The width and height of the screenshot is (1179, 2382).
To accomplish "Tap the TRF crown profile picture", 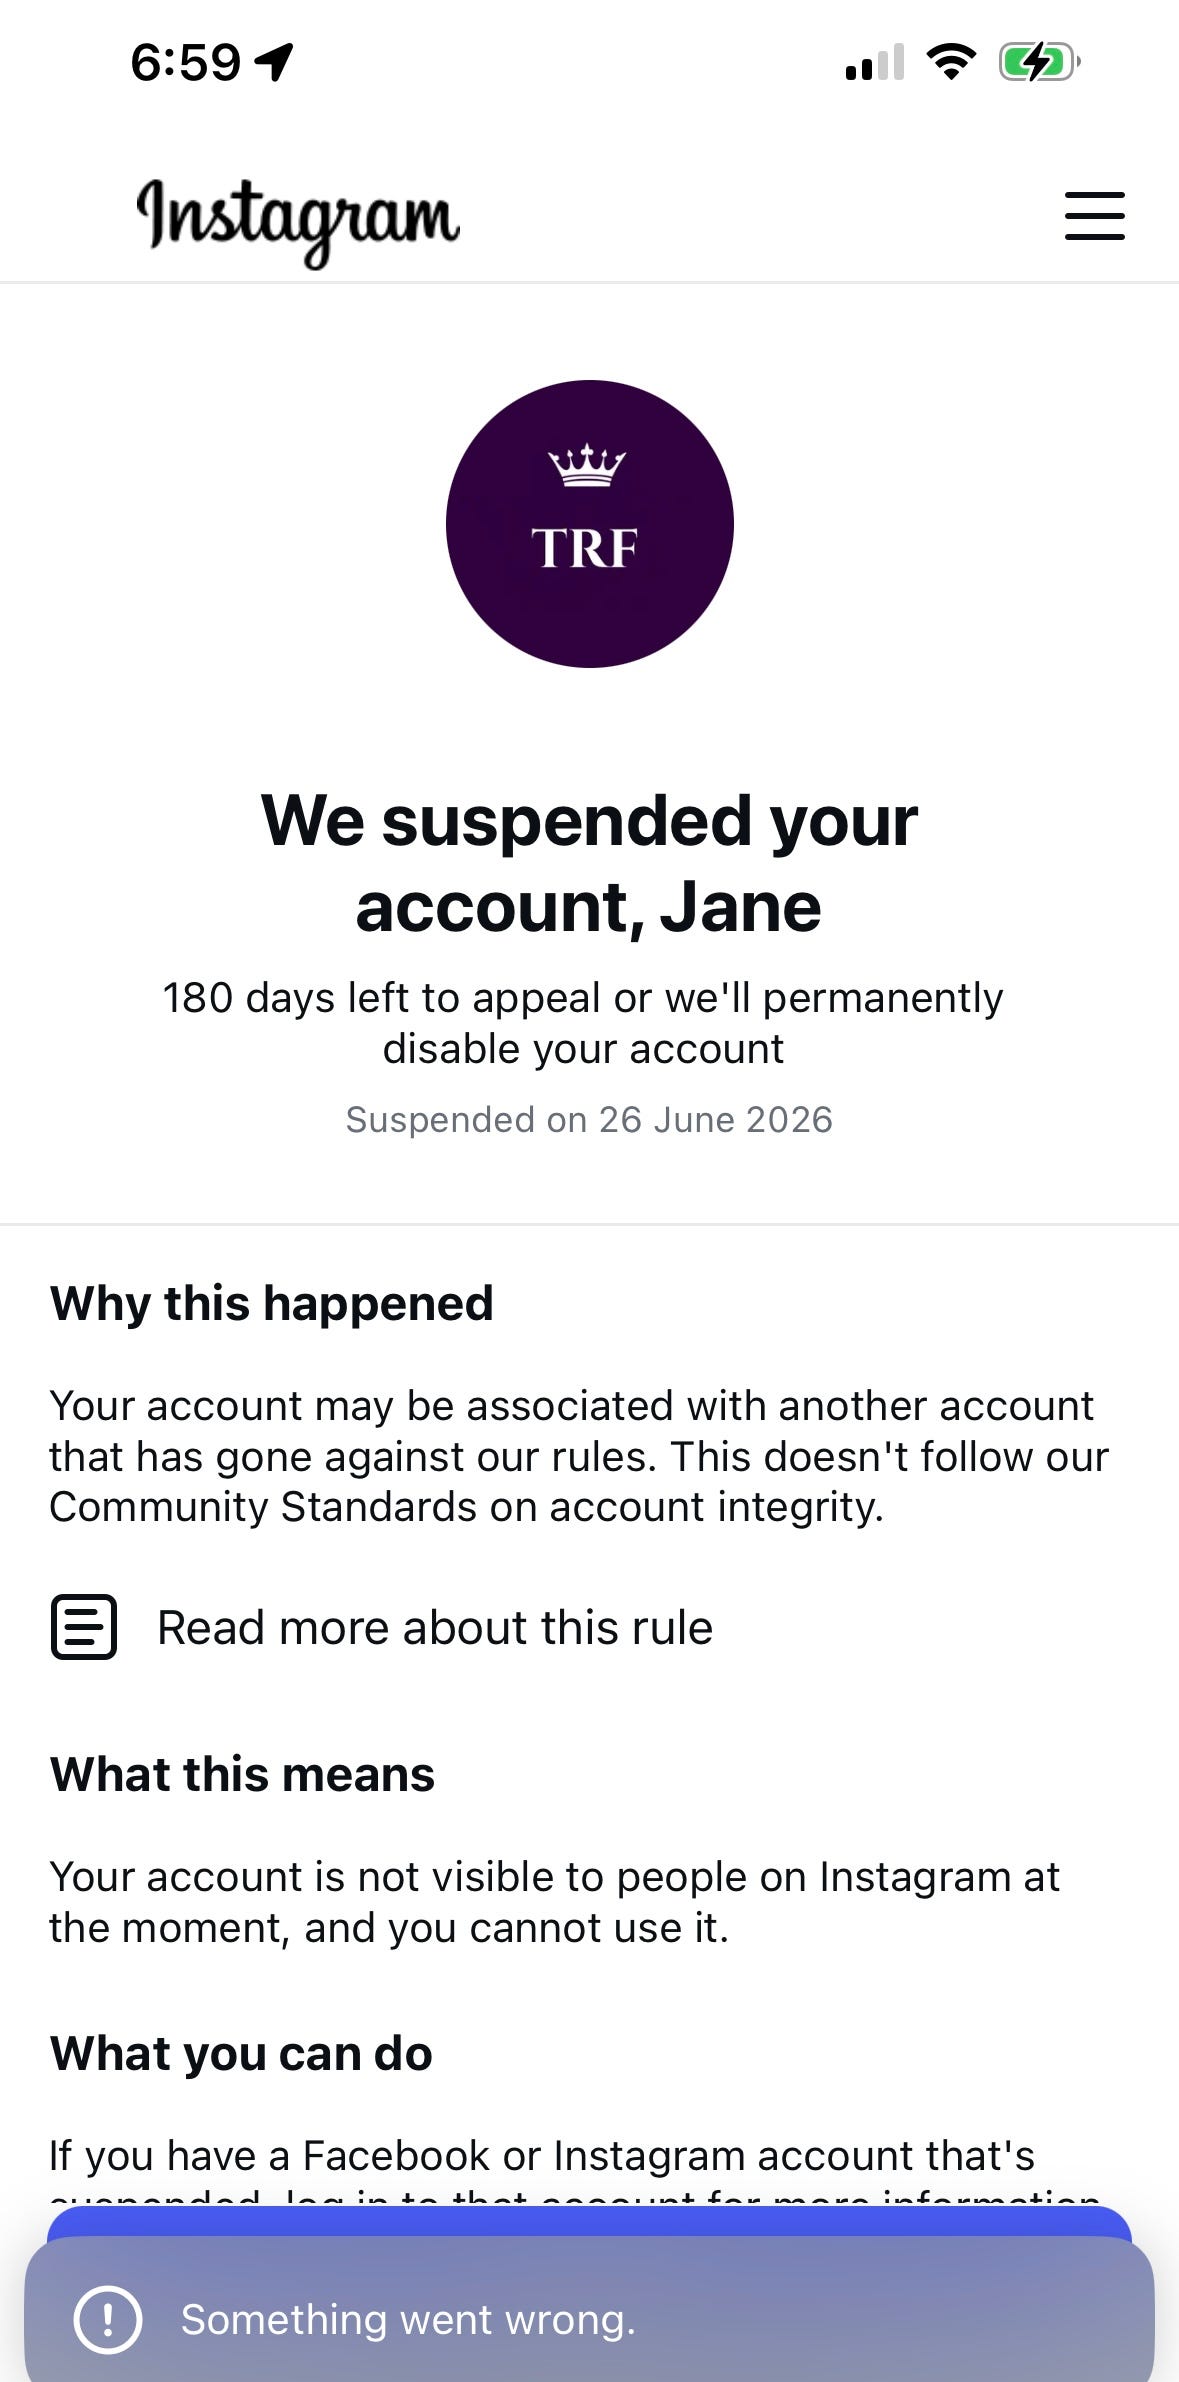I will pyautogui.click(x=590, y=524).
